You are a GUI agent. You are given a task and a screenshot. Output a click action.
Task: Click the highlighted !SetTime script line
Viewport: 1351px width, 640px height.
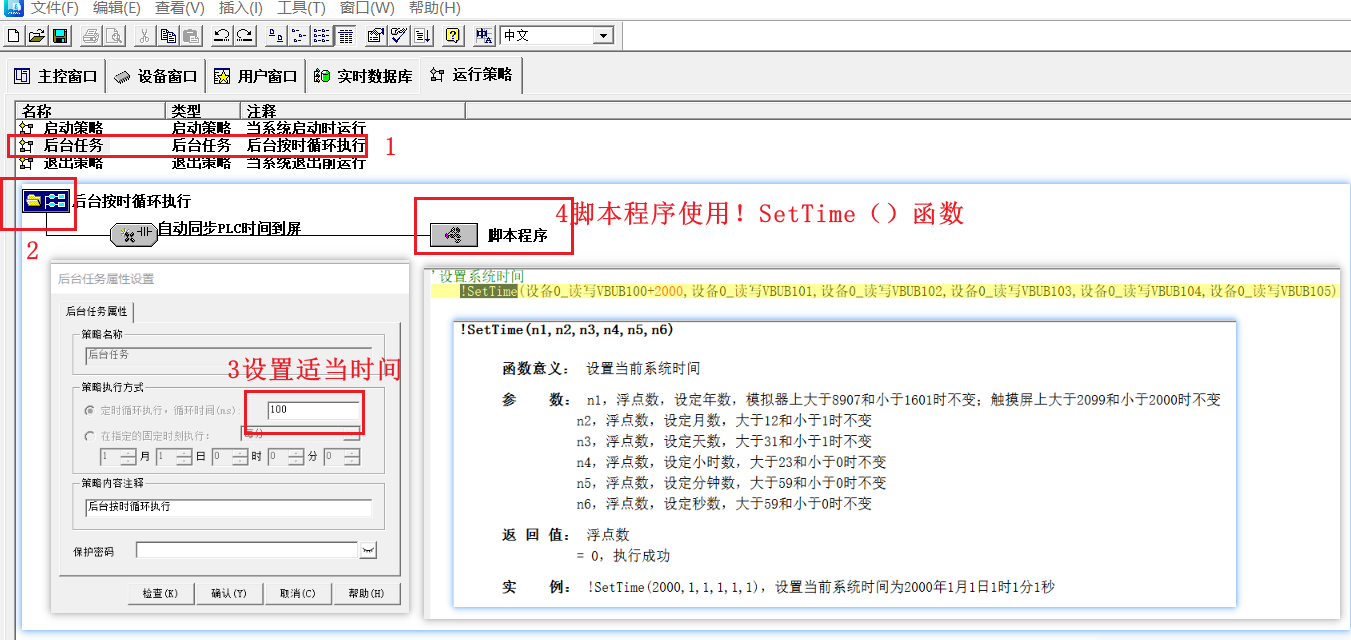click(884, 291)
